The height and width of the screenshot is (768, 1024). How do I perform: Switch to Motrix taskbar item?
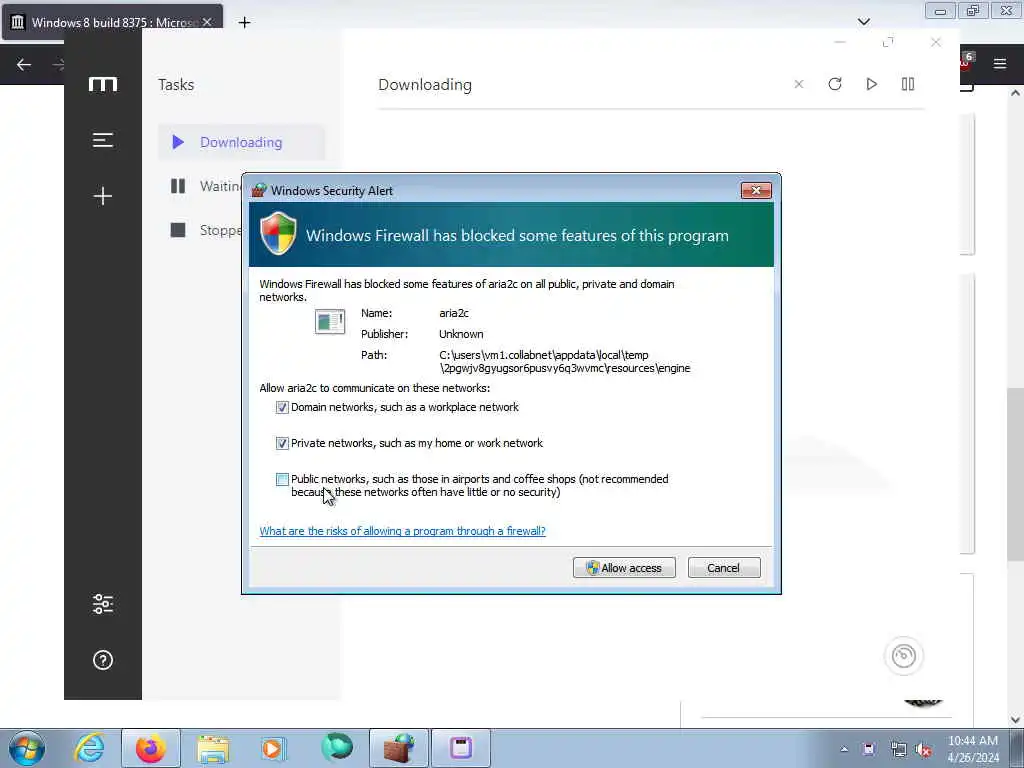point(460,748)
